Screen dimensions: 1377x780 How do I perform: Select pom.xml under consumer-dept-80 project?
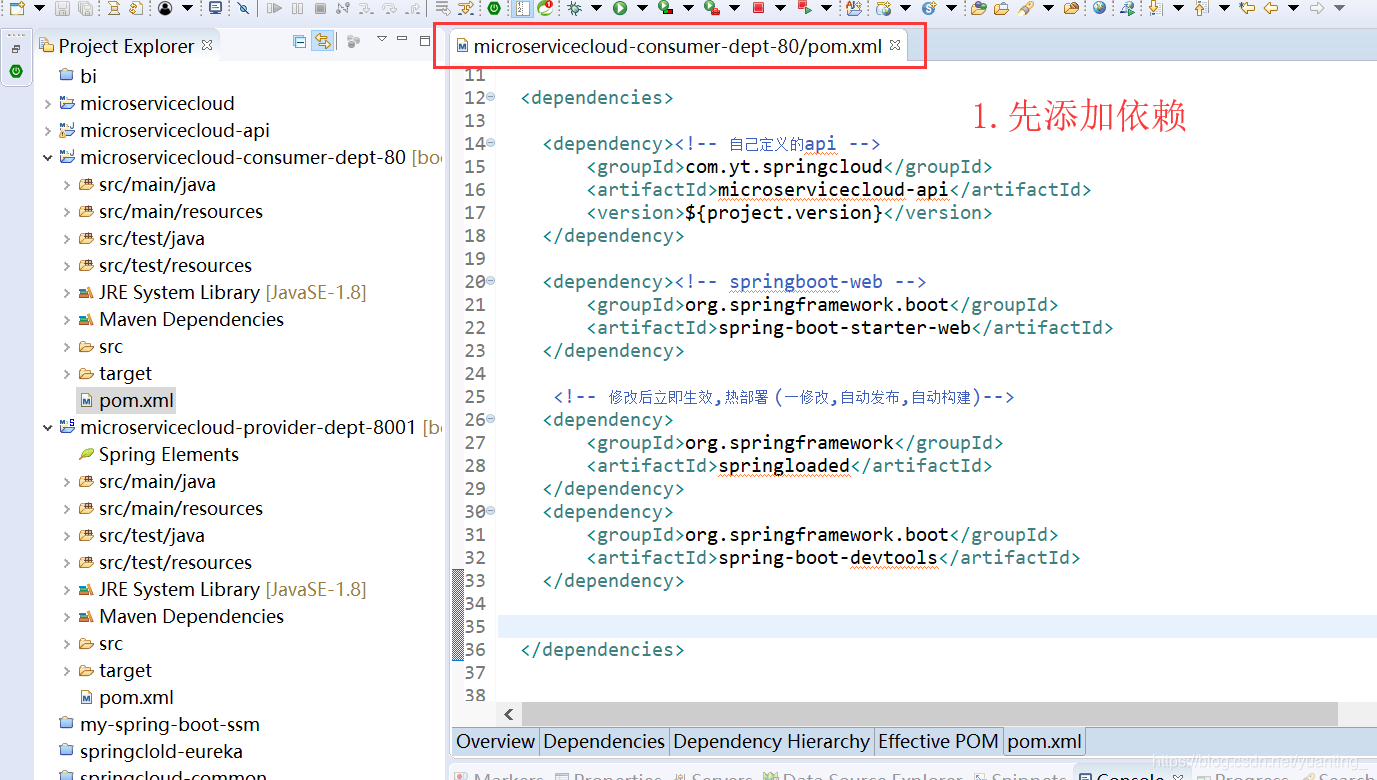pos(136,400)
